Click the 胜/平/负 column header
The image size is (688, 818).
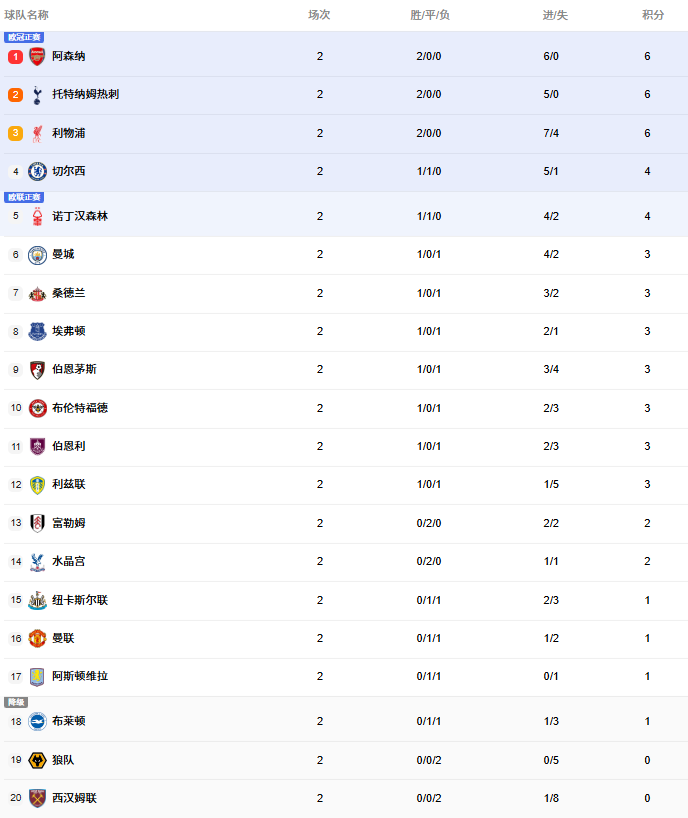[430, 15]
